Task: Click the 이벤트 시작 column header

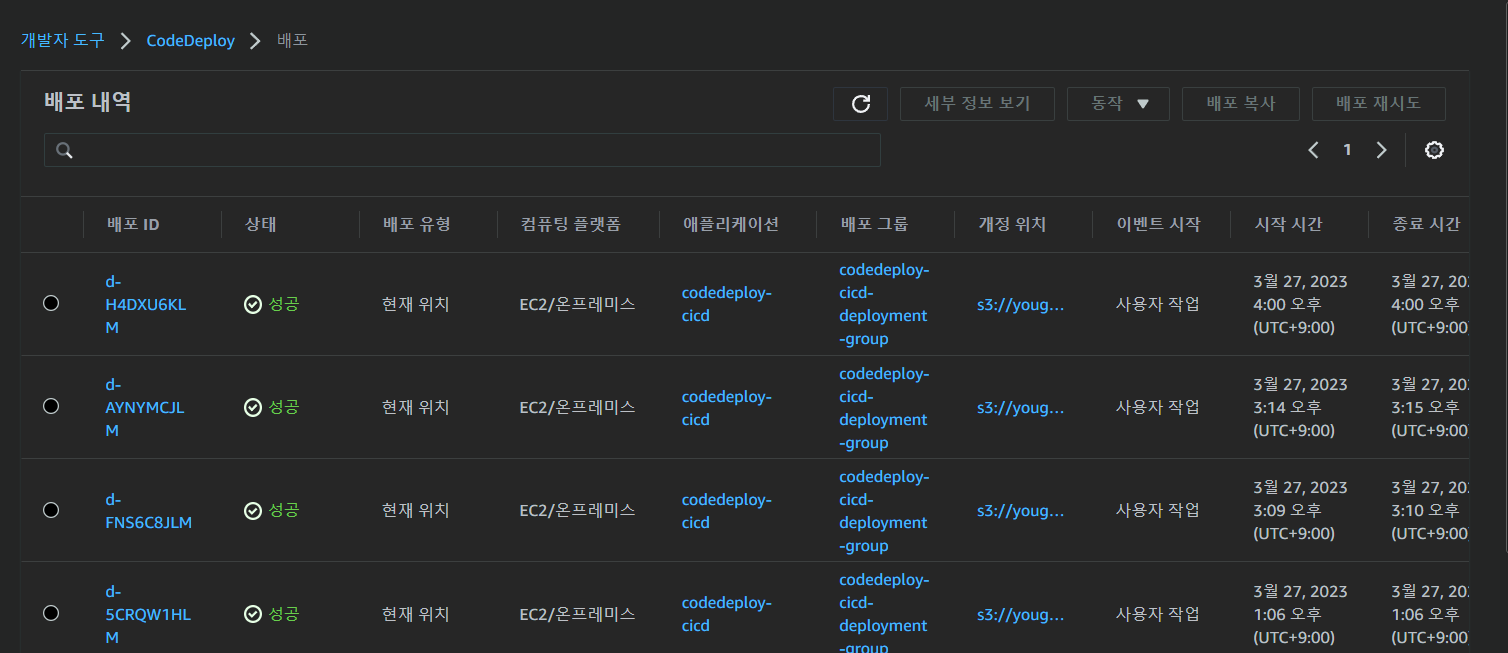Action: [x=1158, y=224]
